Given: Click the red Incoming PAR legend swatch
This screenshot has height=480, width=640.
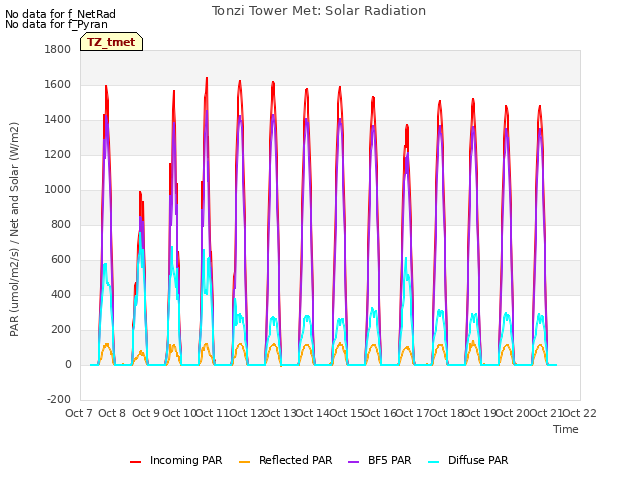Looking at the screenshot, I should click(136, 462).
